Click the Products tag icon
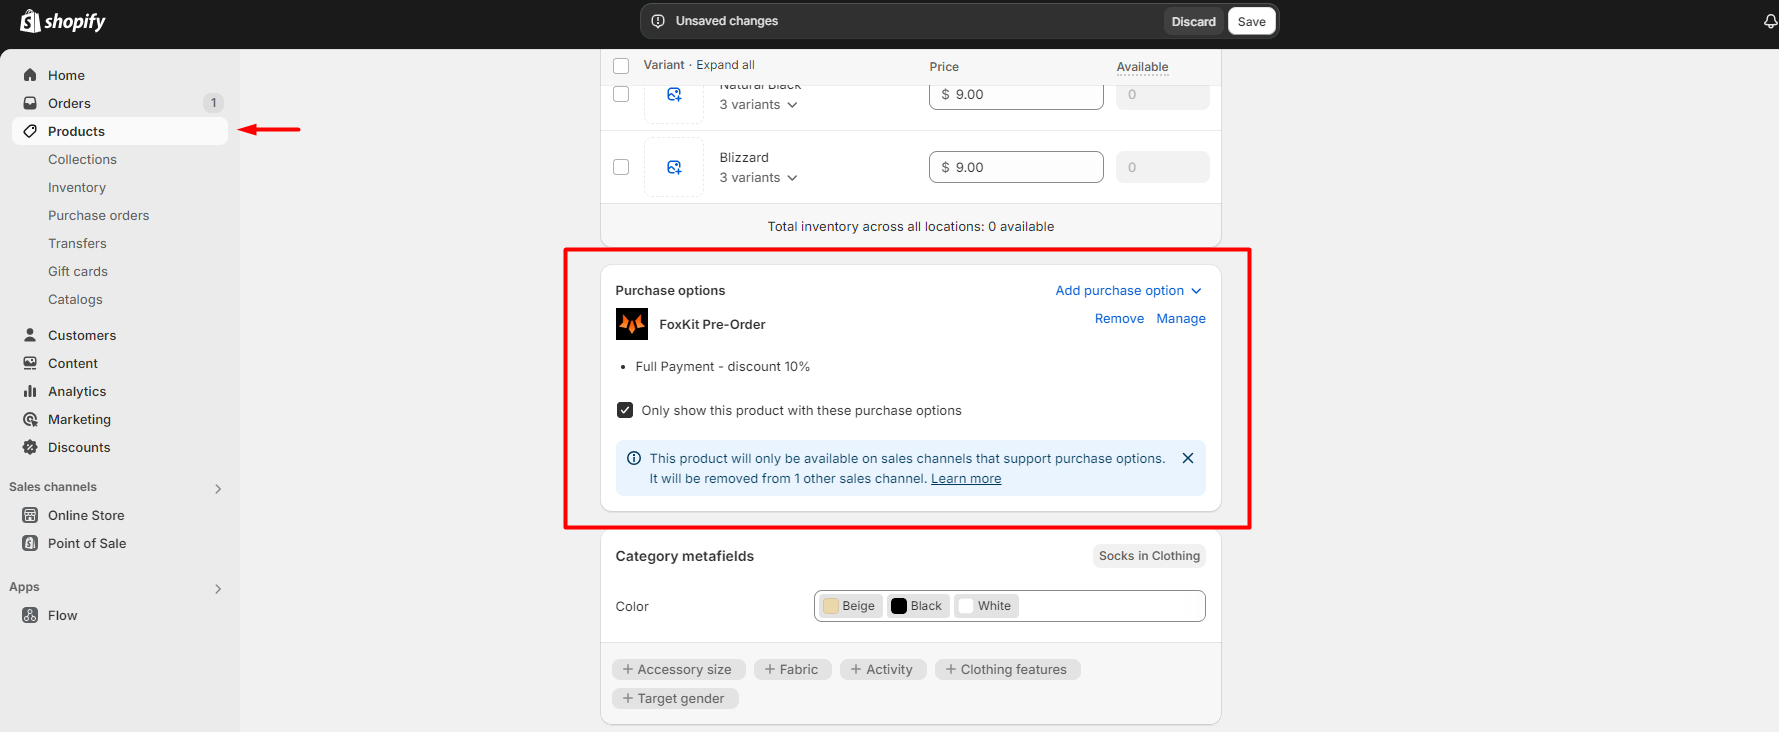Image resolution: width=1779 pixels, height=732 pixels. (x=30, y=131)
